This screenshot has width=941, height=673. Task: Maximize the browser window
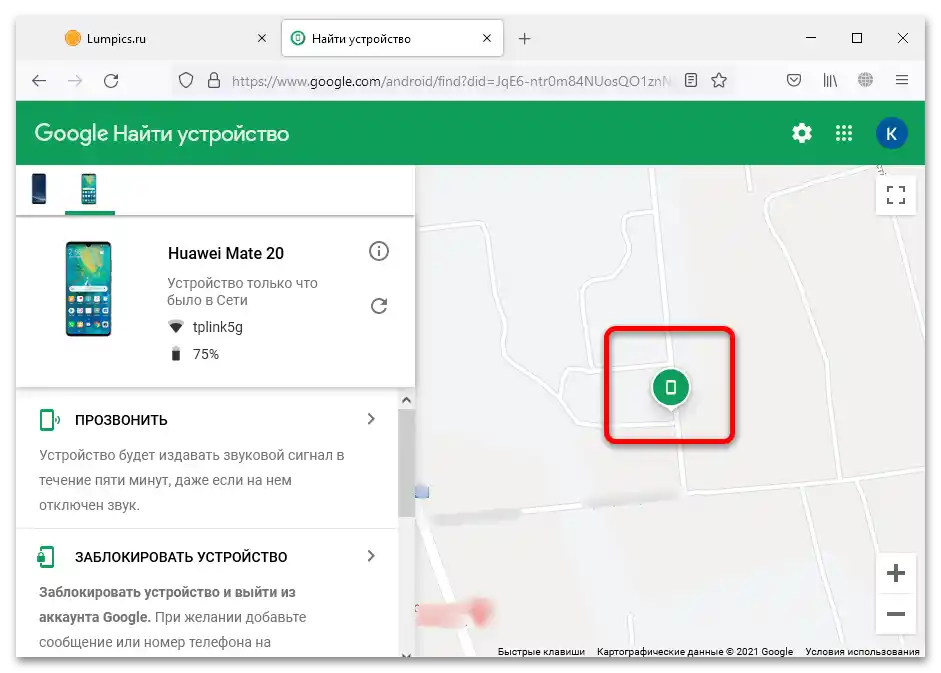tap(857, 38)
